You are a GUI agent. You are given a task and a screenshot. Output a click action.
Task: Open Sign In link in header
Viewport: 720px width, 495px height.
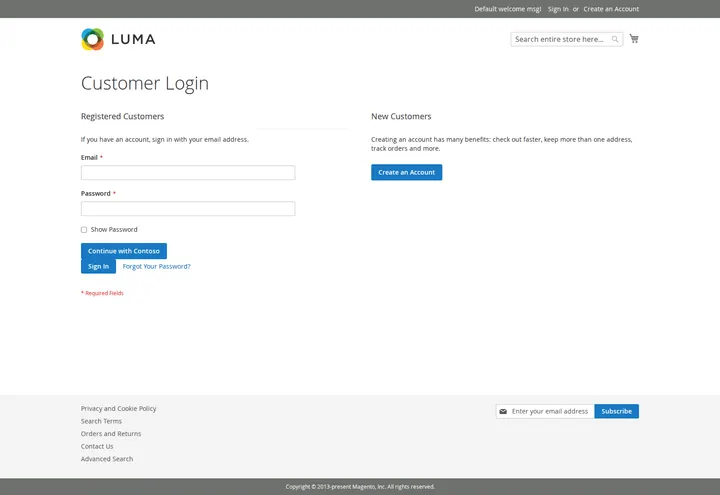(558, 9)
